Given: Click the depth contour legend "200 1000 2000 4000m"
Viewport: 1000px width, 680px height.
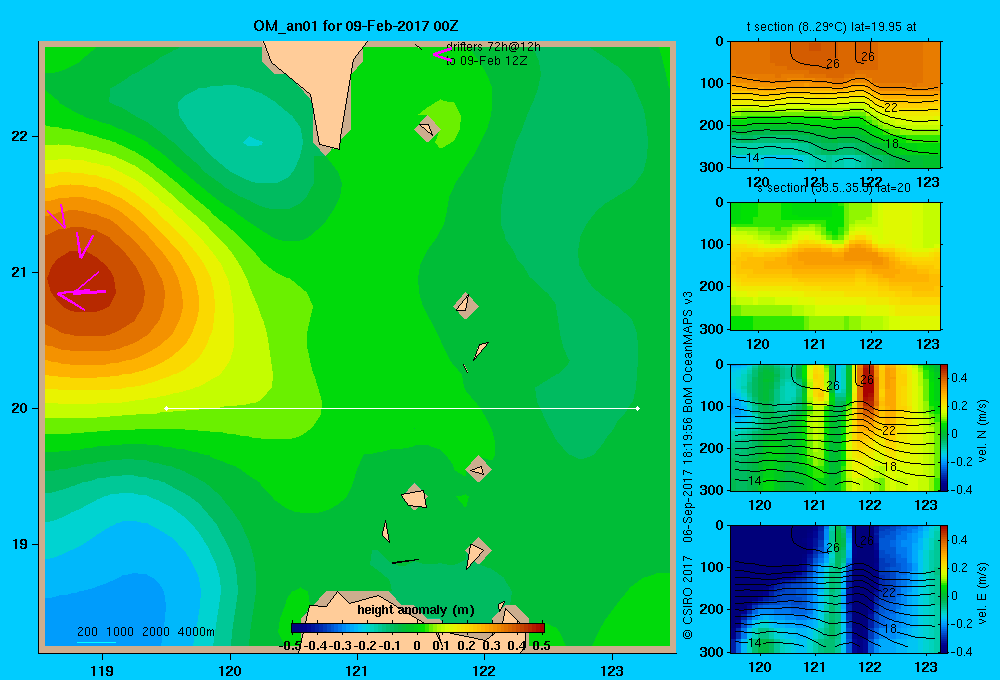Looking at the screenshot, I should click(x=145, y=632).
